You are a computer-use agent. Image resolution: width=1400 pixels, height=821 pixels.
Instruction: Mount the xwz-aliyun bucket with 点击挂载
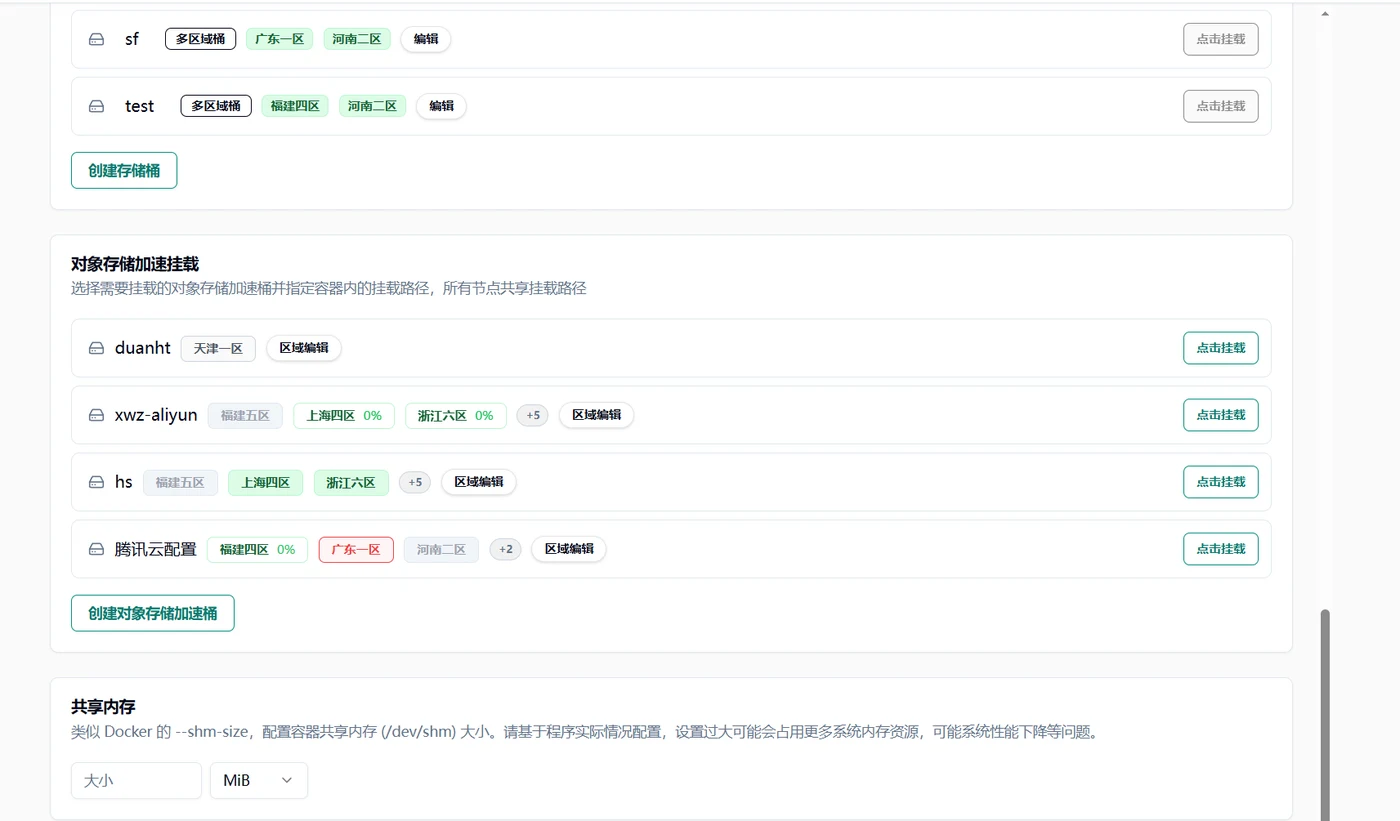click(x=1221, y=415)
